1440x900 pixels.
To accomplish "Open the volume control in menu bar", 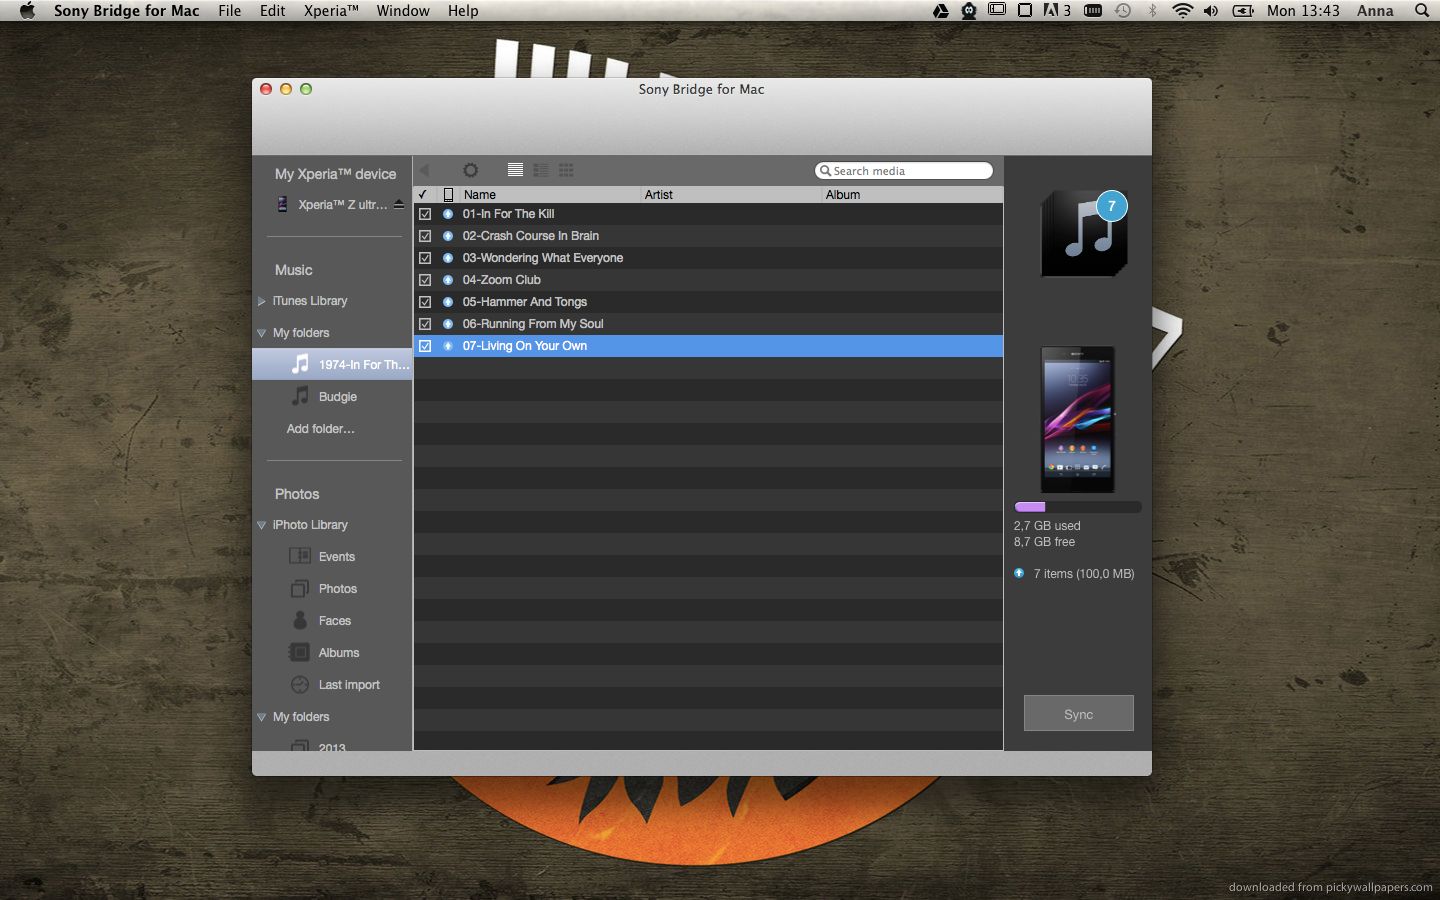I will 1211,11.
